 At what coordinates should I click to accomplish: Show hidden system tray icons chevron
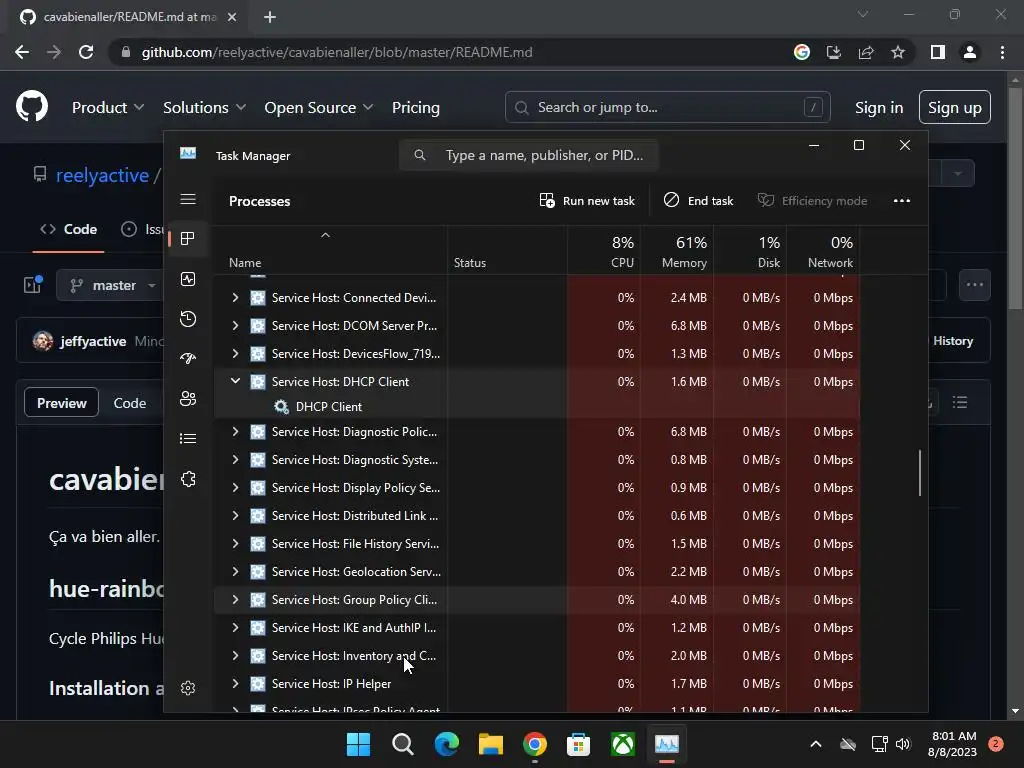(816, 744)
